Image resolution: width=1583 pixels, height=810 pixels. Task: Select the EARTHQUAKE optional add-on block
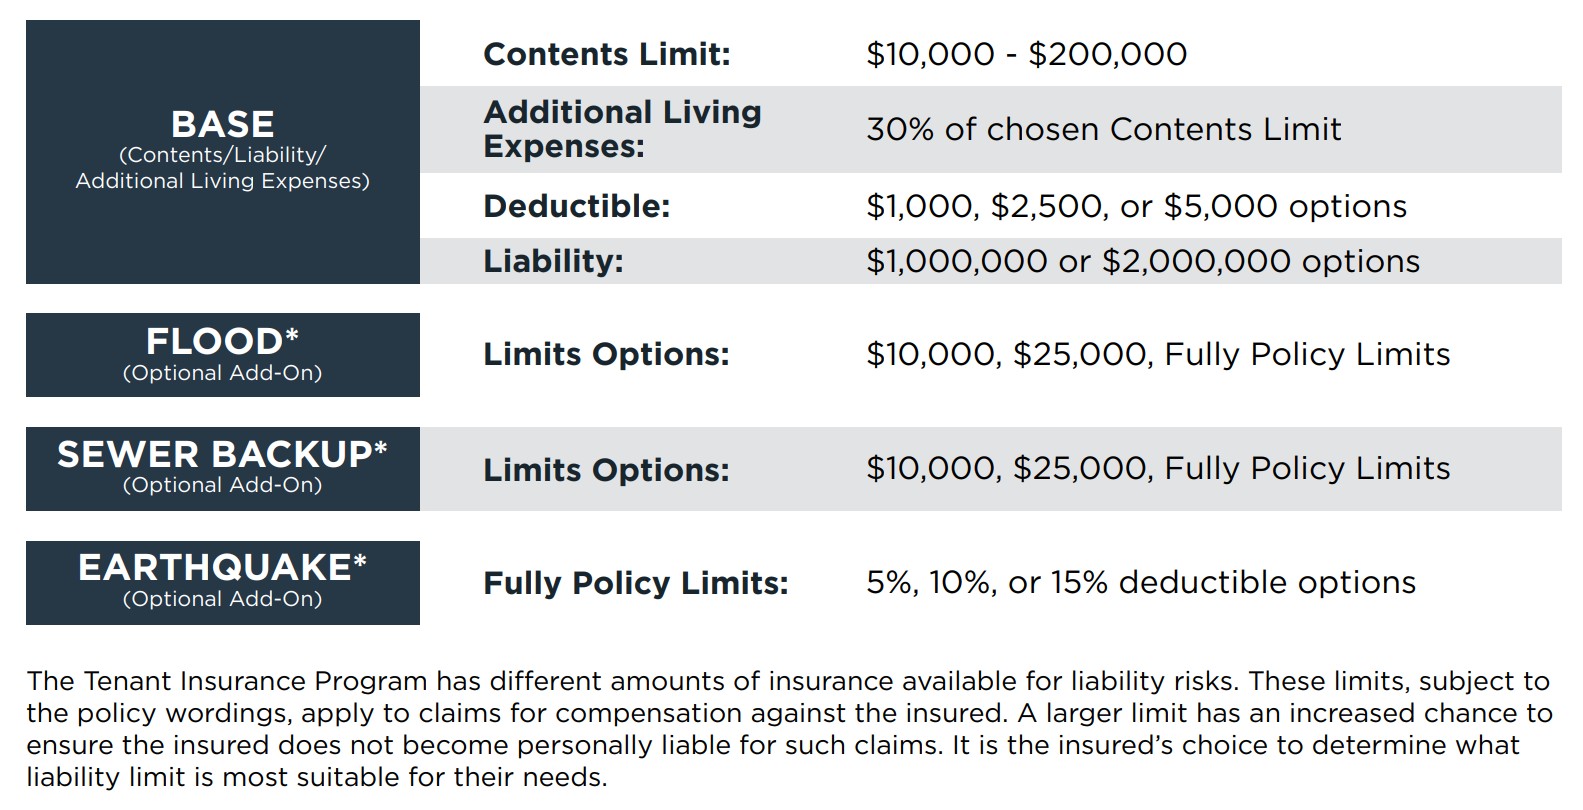222,583
